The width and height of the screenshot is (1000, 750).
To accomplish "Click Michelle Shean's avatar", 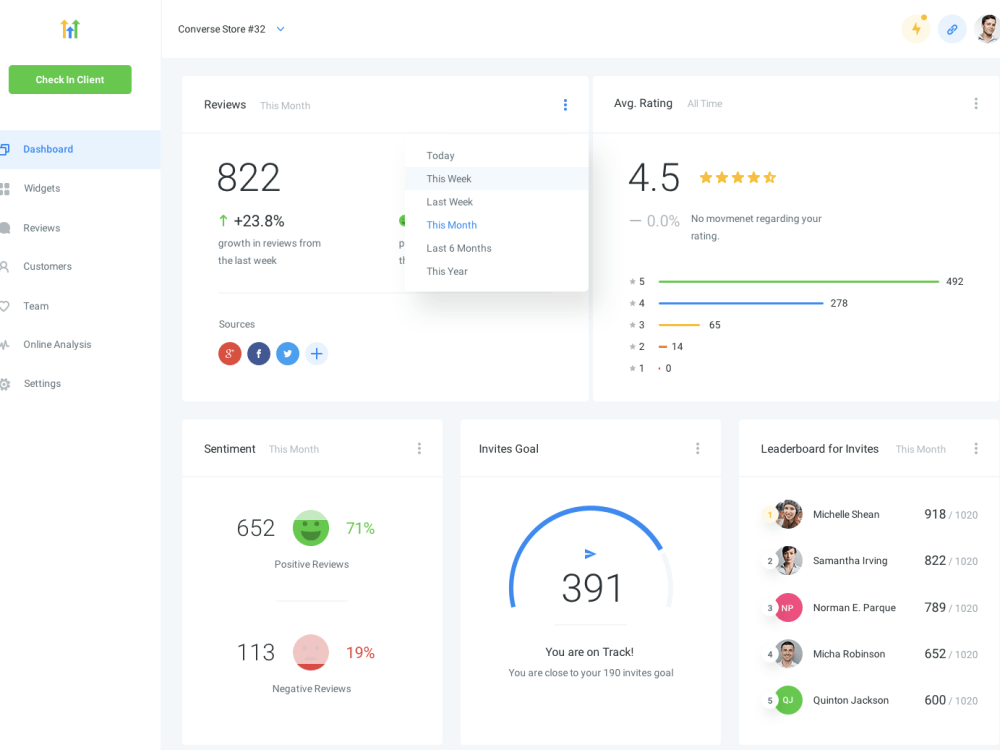I will (x=788, y=514).
